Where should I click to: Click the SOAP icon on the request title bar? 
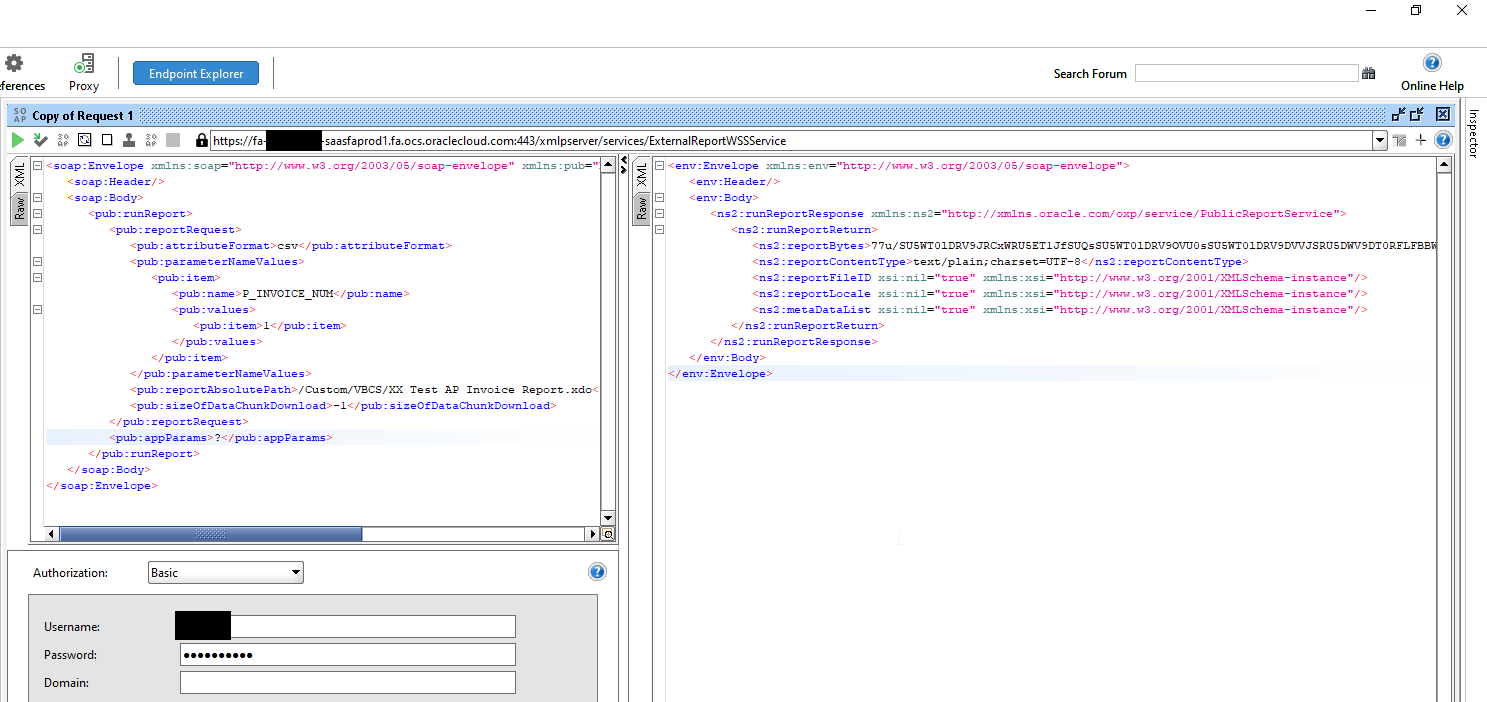tap(20, 115)
